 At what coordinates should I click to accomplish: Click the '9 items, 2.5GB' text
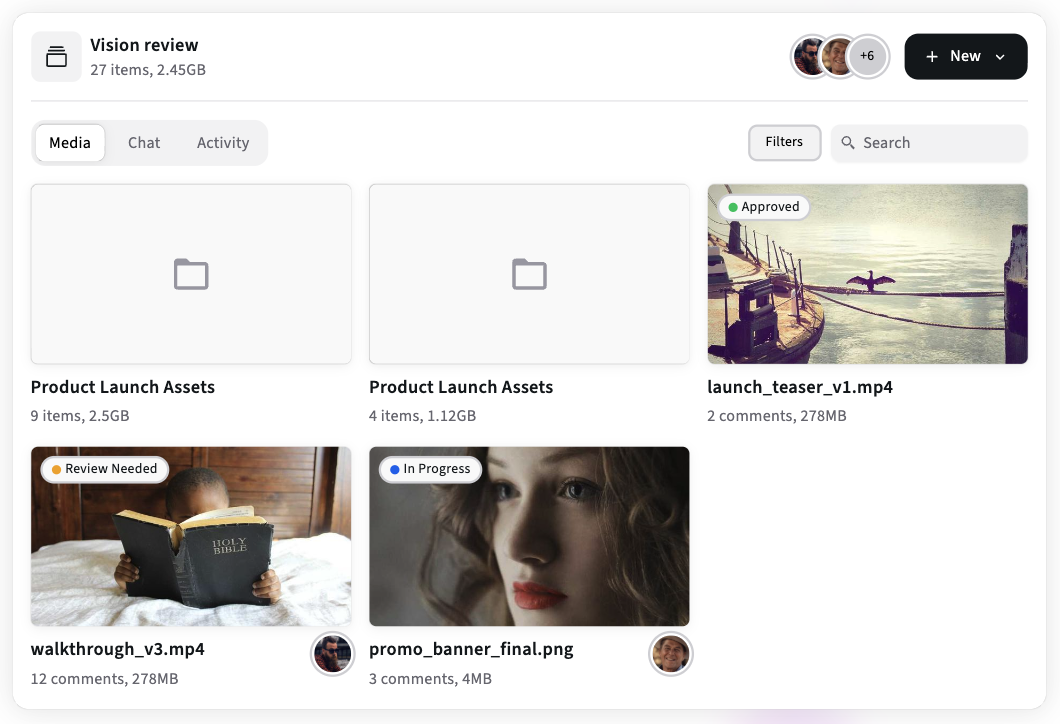(x=80, y=416)
